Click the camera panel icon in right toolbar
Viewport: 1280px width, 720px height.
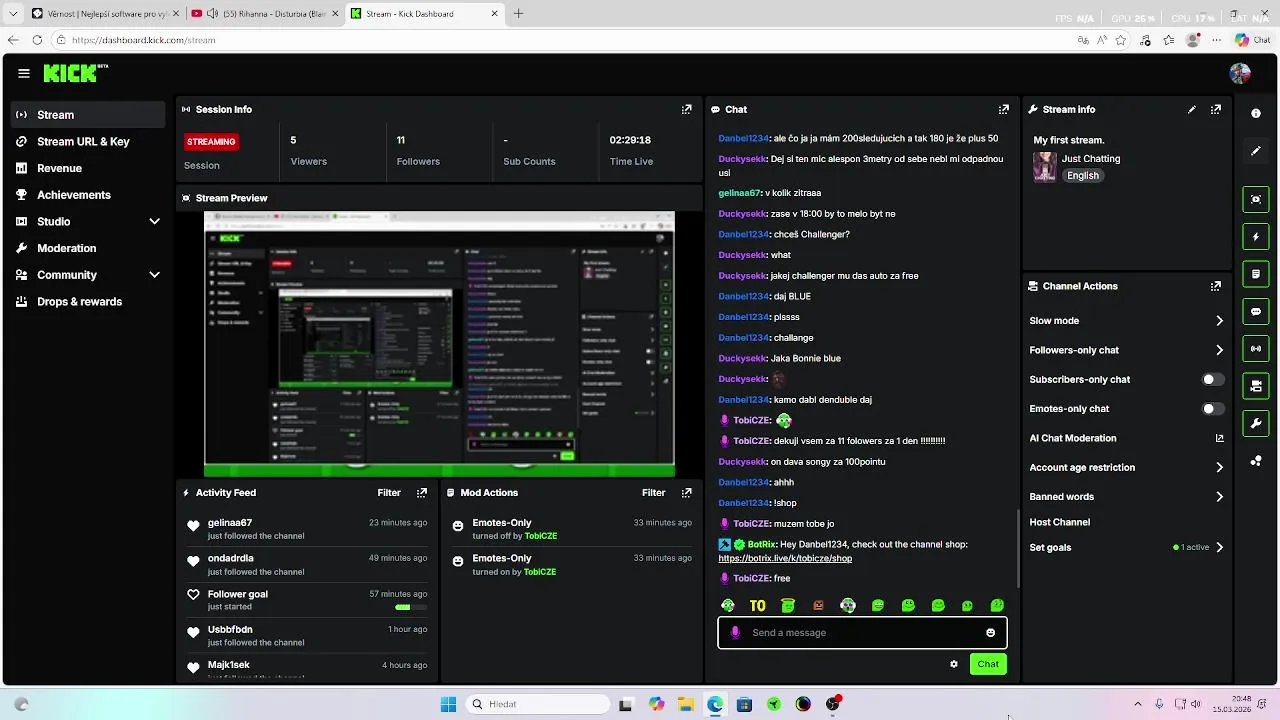pos(1256,386)
